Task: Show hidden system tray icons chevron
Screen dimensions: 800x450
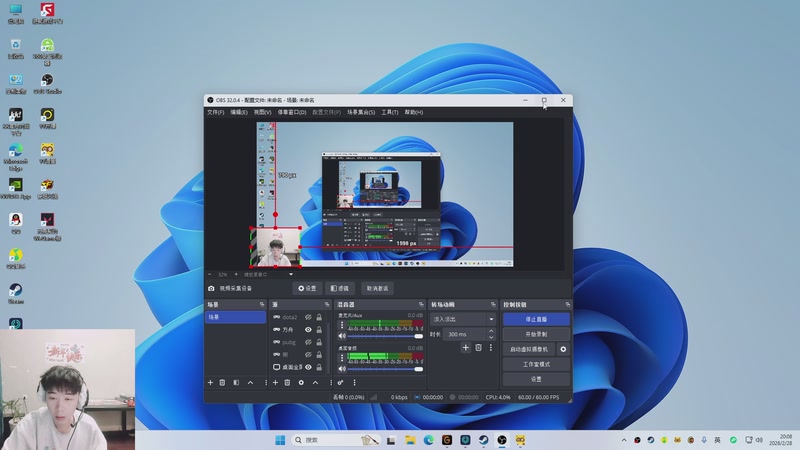Action: (623, 440)
